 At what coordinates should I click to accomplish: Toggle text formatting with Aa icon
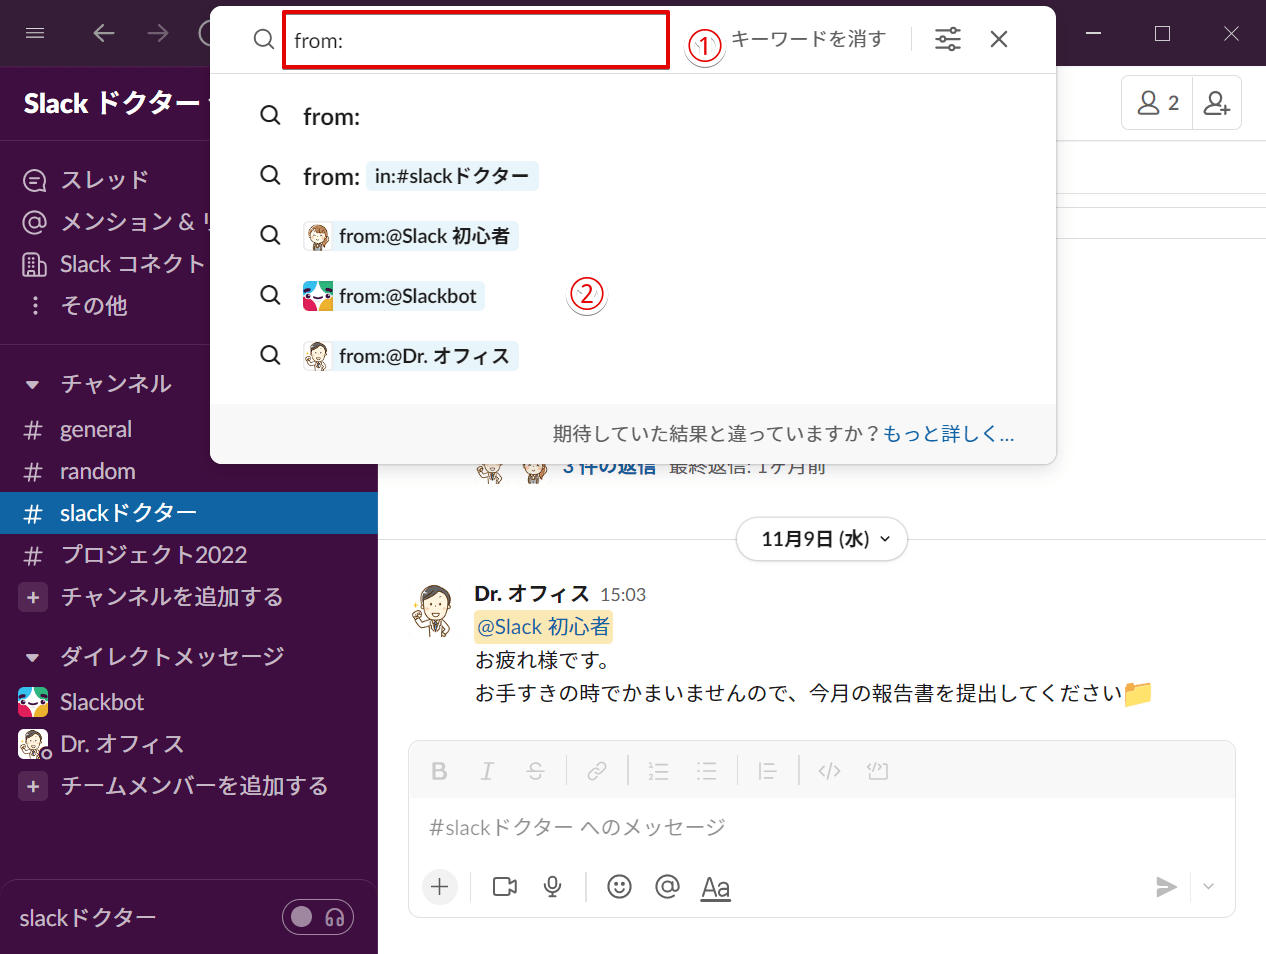coord(715,888)
